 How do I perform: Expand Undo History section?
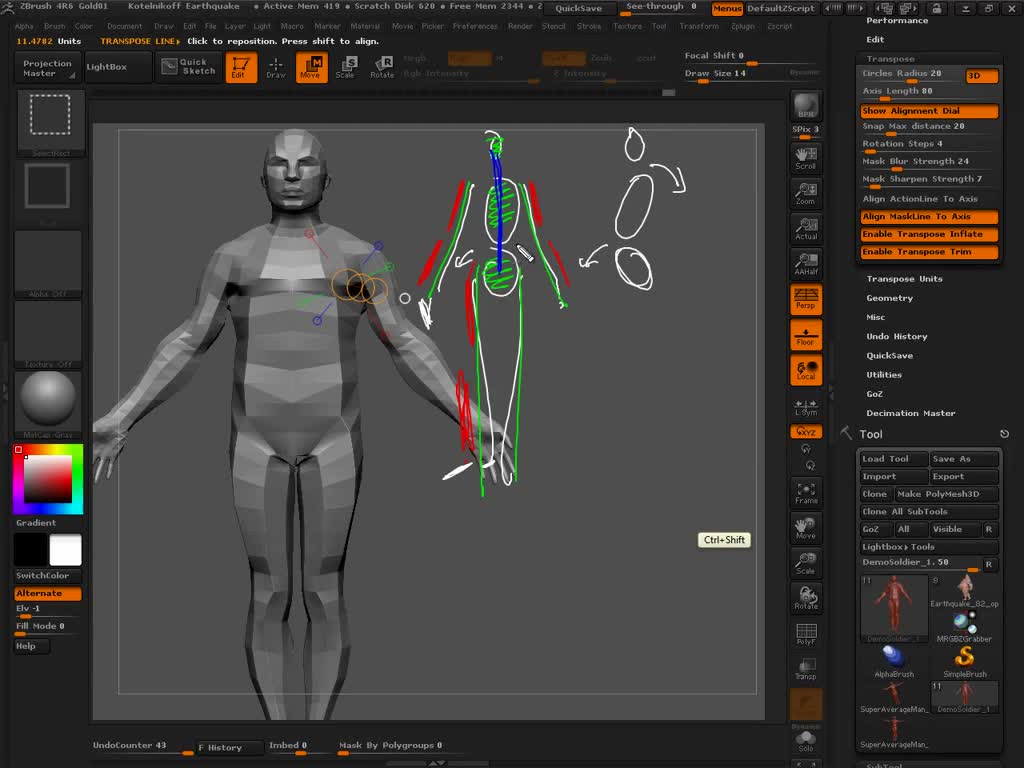pos(897,336)
